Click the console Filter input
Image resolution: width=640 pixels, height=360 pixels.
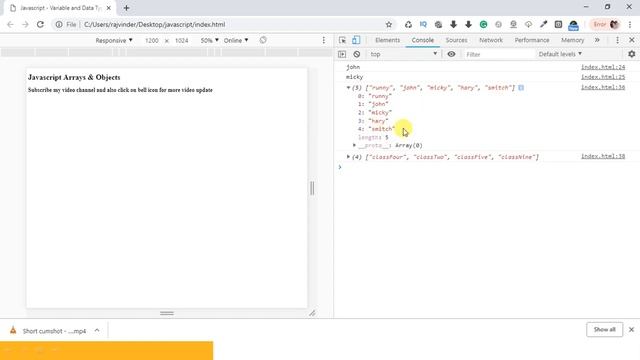tap(499, 54)
